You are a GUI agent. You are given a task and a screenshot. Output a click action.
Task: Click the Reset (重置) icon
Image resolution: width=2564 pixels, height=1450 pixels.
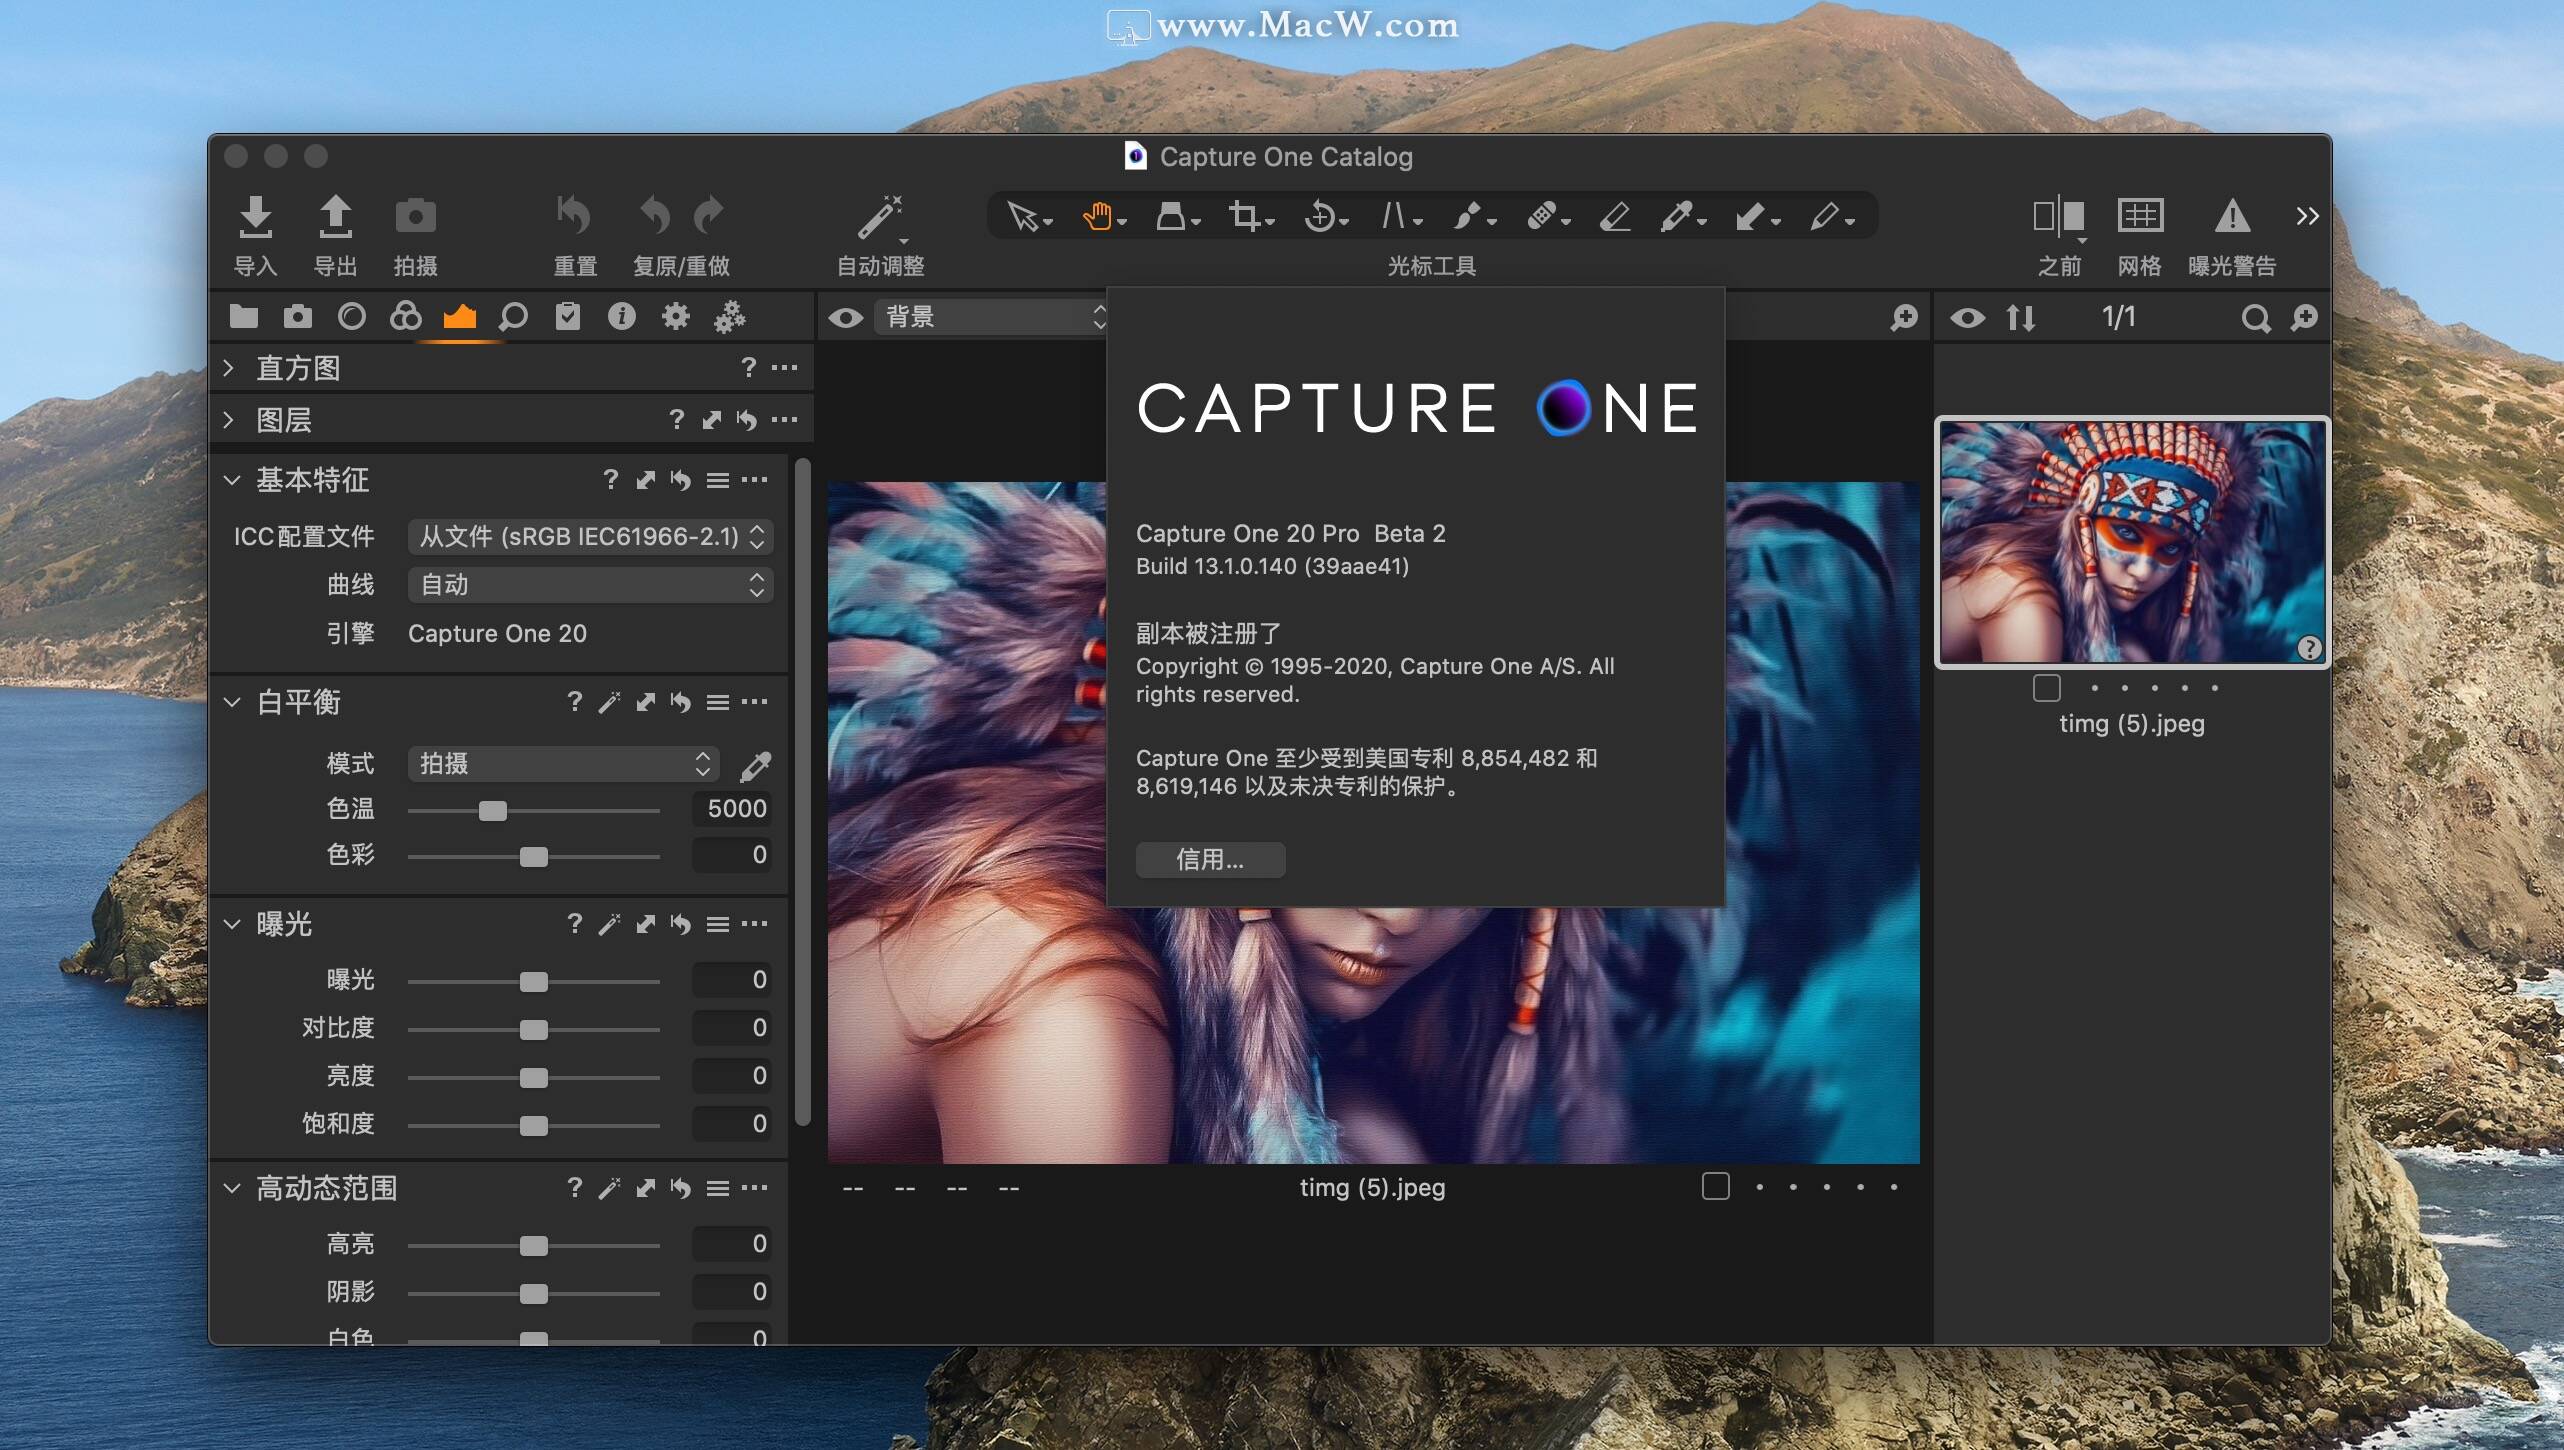tap(574, 216)
